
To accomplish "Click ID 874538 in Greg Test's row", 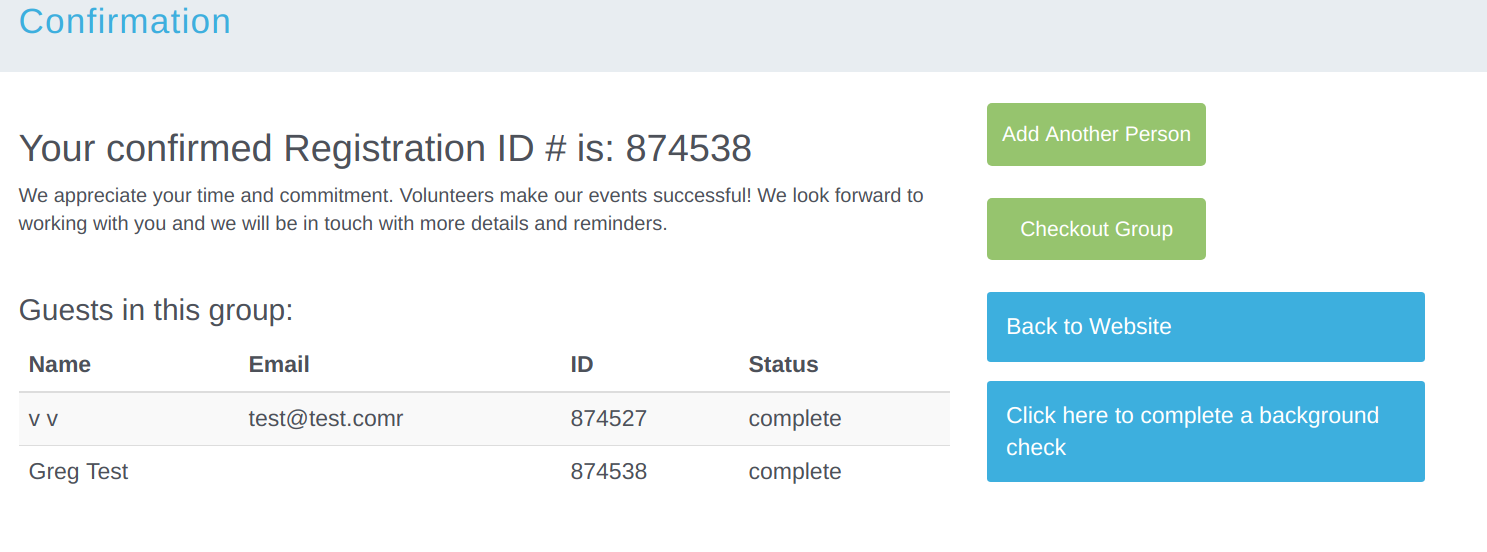I will click(608, 472).
